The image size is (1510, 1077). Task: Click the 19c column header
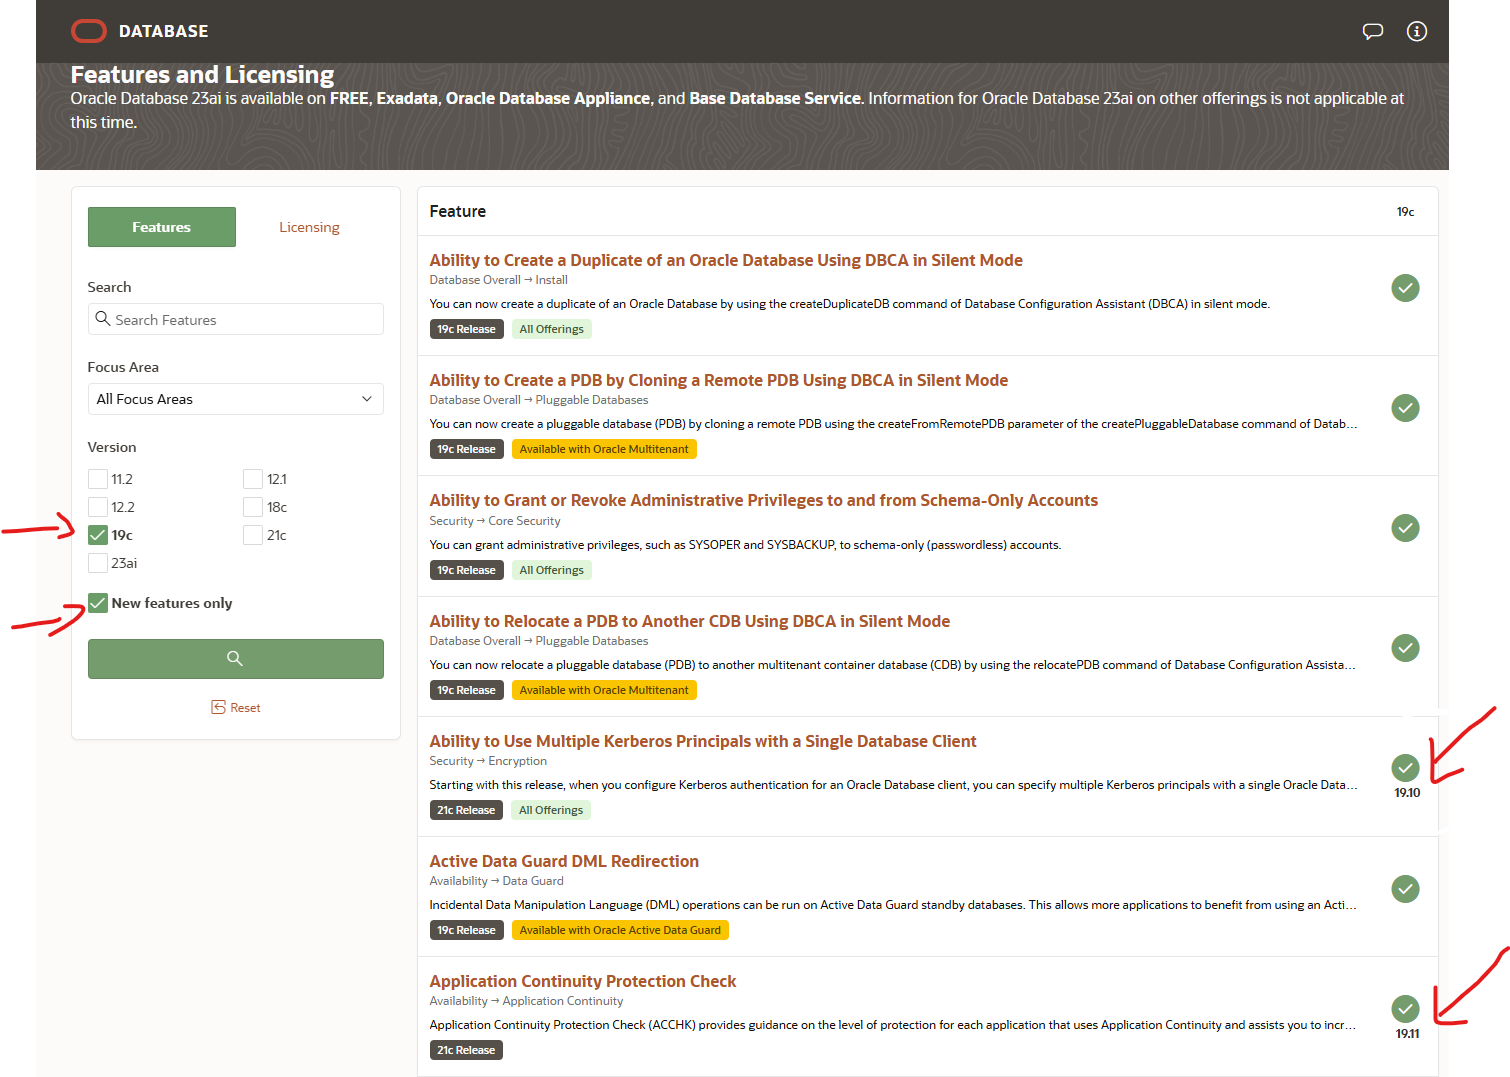pyautogui.click(x=1405, y=212)
